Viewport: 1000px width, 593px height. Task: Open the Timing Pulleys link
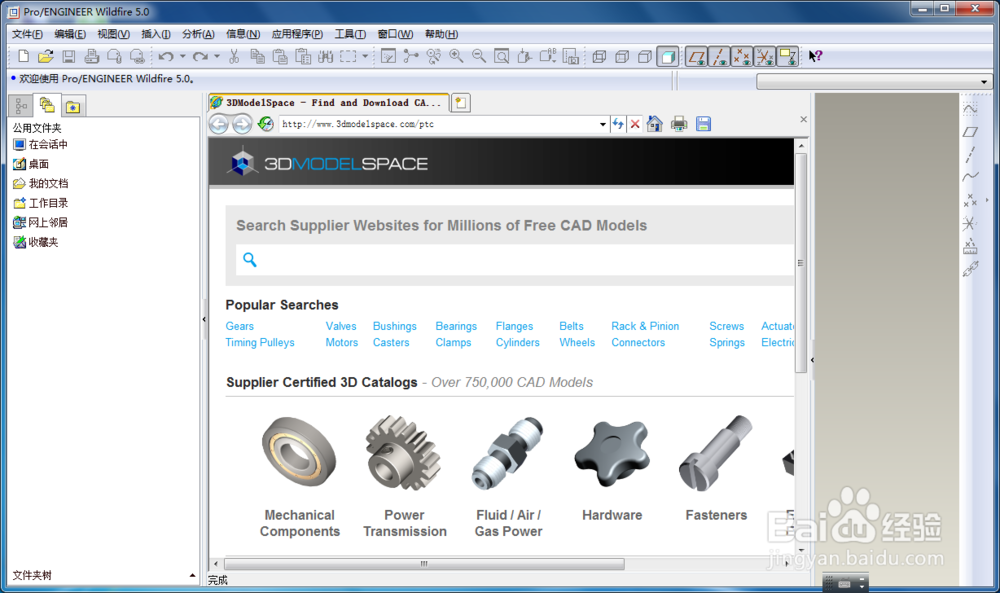coord(260,342)
